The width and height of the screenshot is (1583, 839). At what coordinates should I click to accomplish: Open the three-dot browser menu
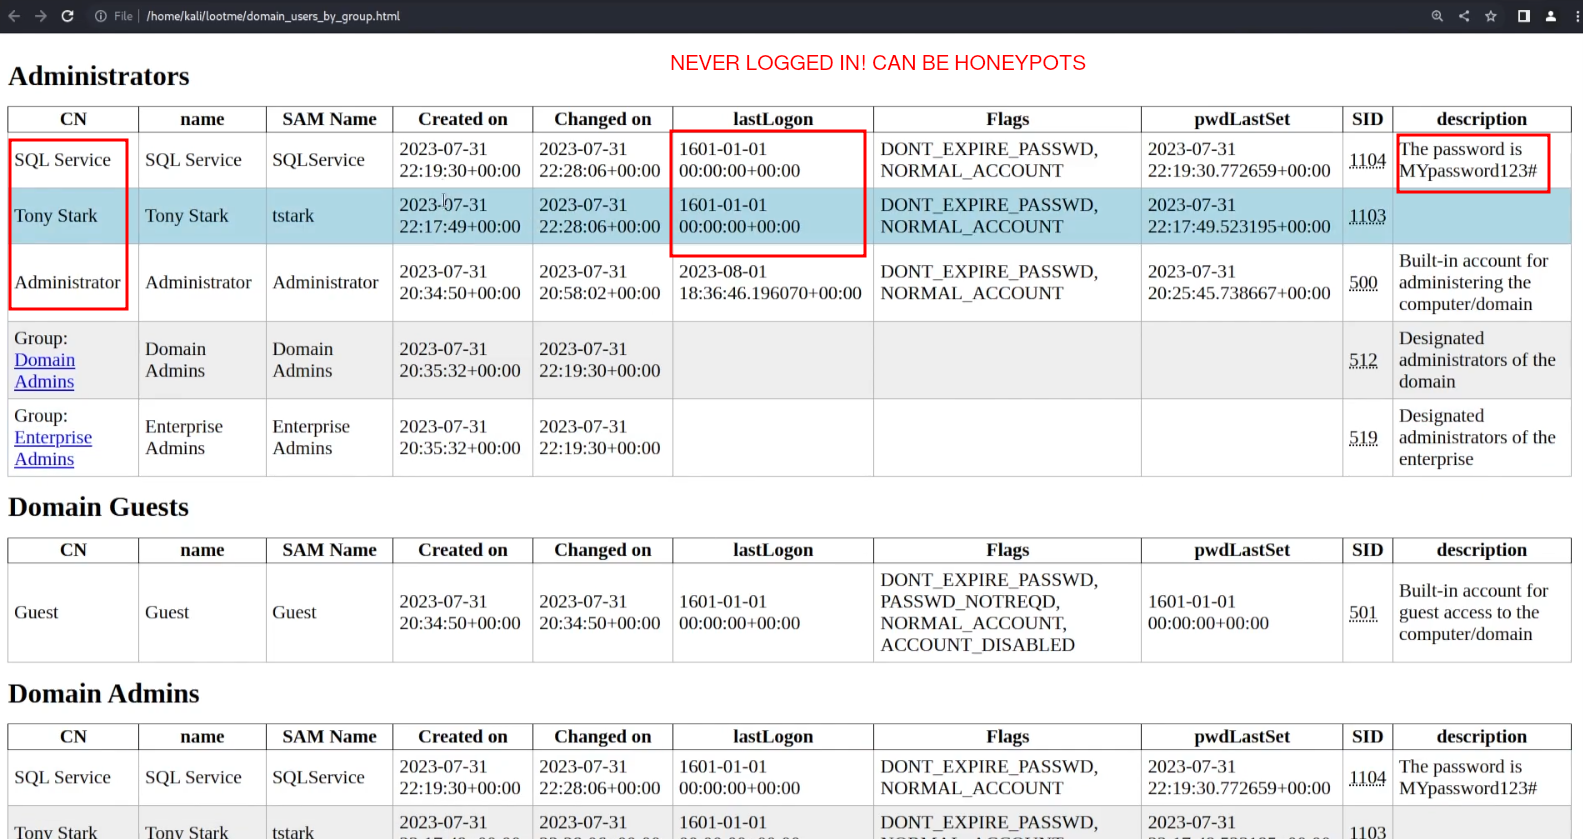pos(1576,16)
